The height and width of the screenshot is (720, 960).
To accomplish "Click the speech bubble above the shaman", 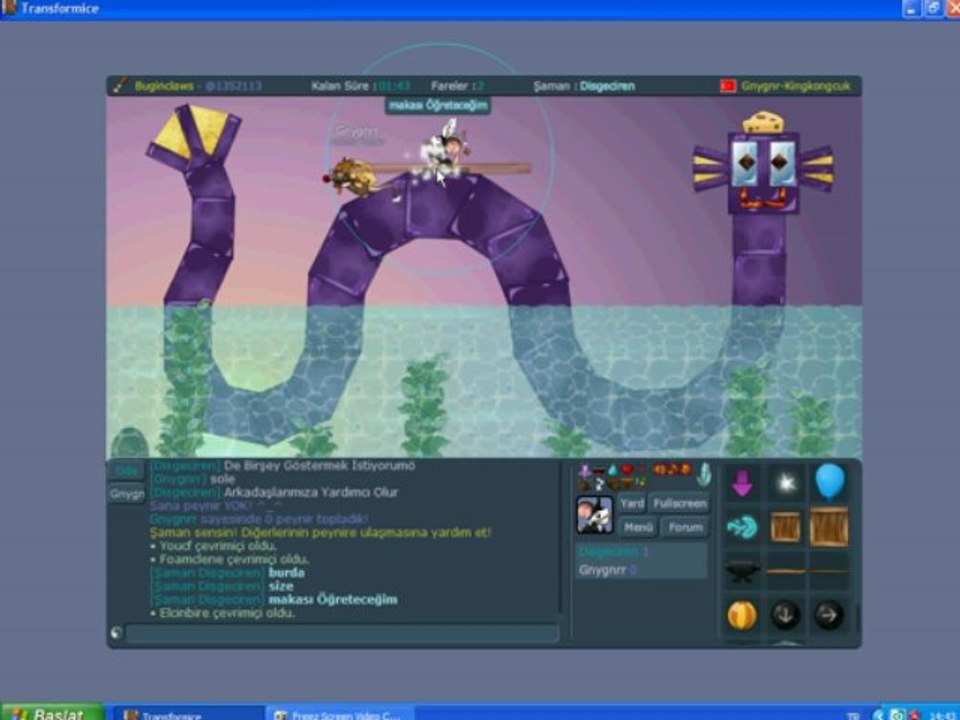I will [x=438, y=105].
